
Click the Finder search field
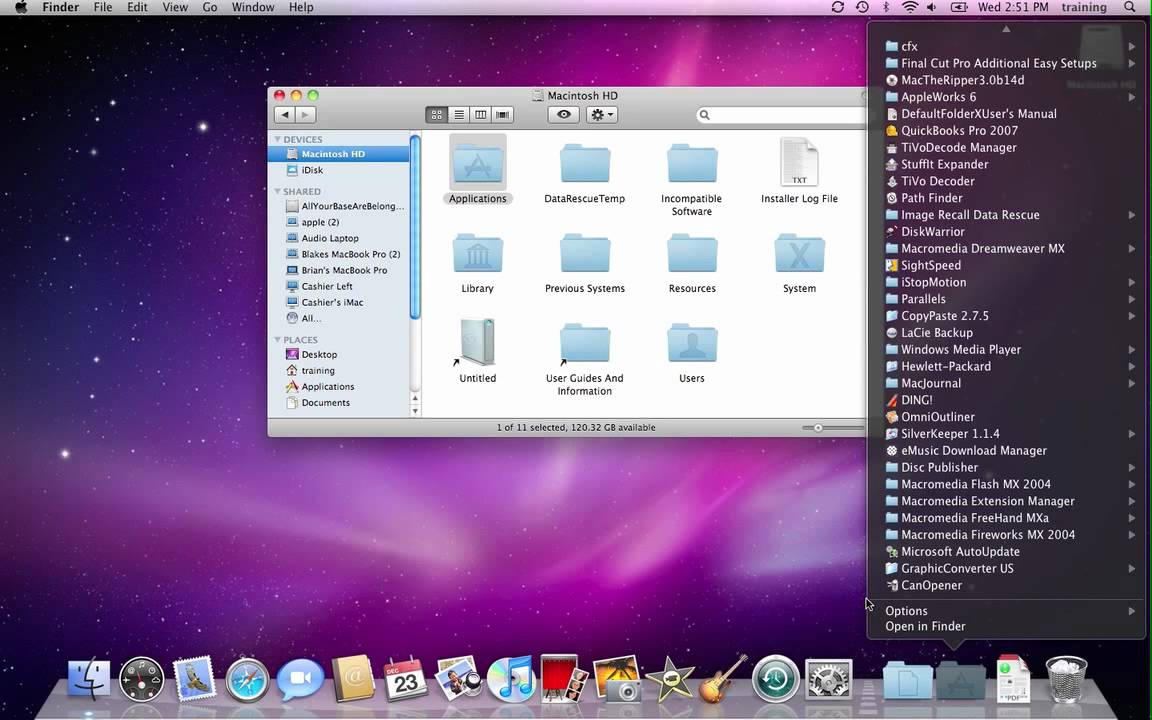point(782,115)
